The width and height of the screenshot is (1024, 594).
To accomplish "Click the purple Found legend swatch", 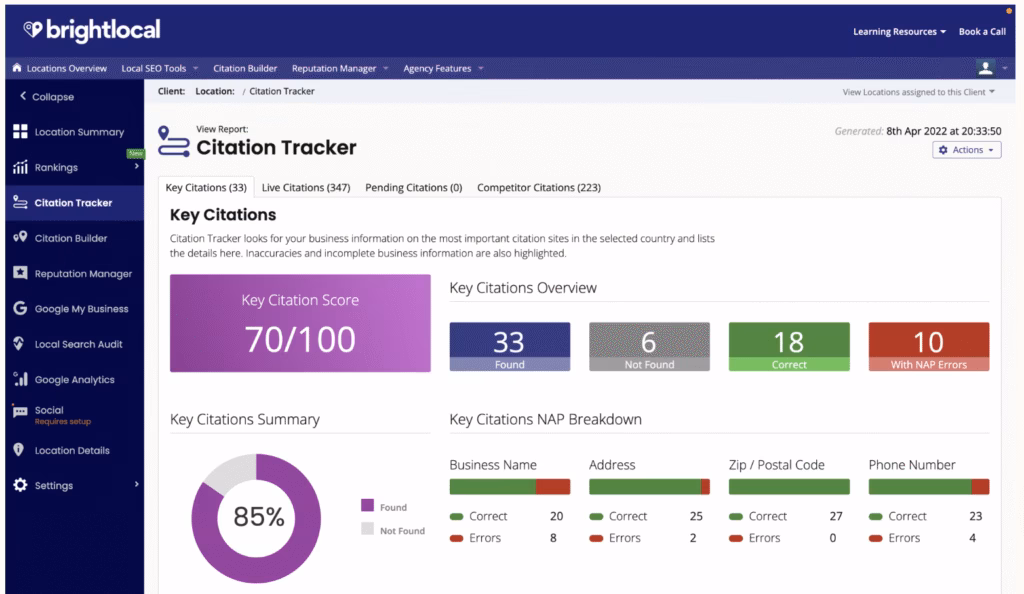I will pyautogui.click(x=367, y=506).
